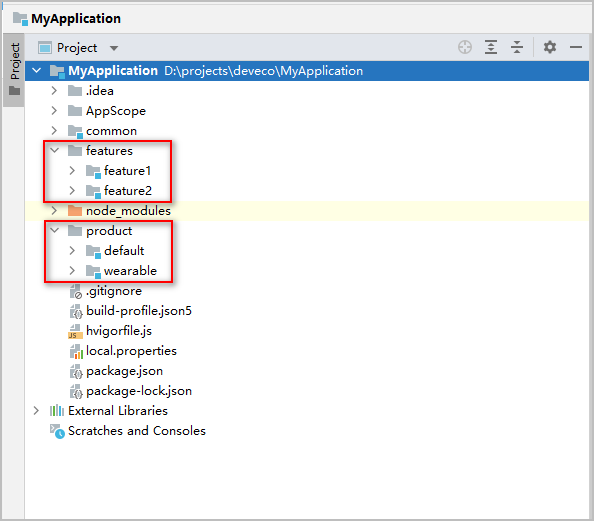Expand the AppScope folder
Viewport: 594px width, 521px height.
[x=54, y=111]
